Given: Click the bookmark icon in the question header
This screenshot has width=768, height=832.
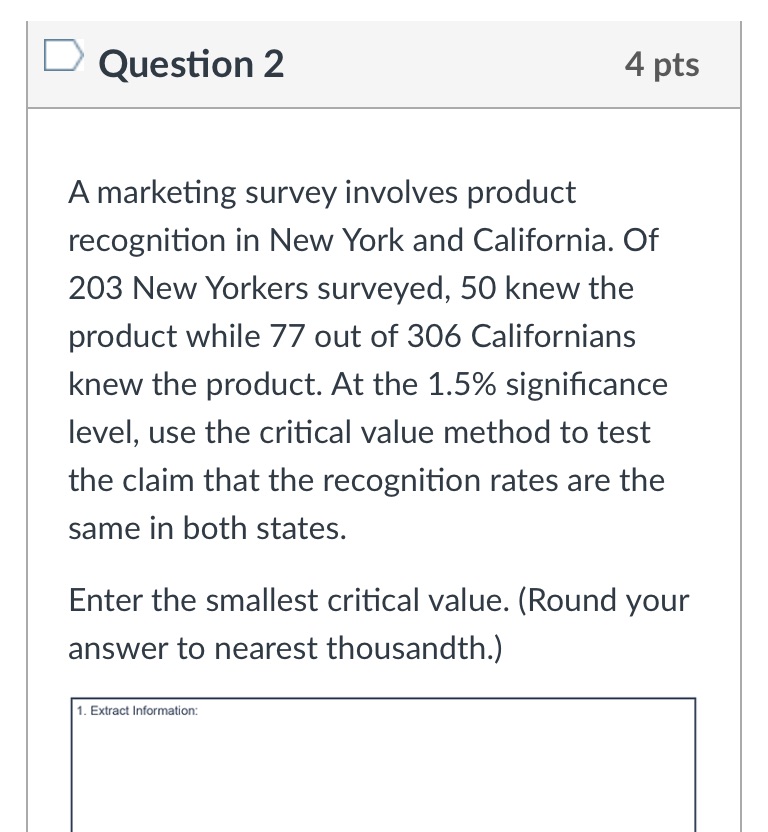Looking at the screenshot, I should [x=62, y=57].
